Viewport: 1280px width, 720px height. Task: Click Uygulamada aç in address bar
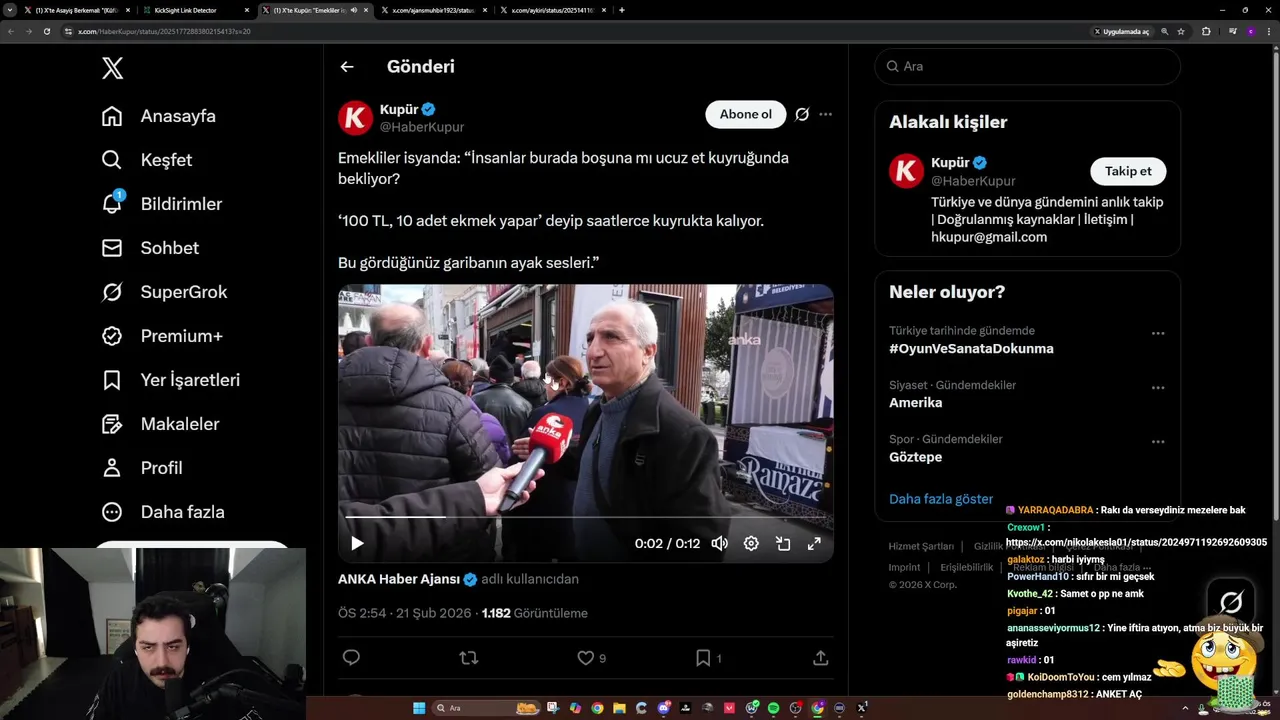pyautogui.click(x=1121, y=31)
